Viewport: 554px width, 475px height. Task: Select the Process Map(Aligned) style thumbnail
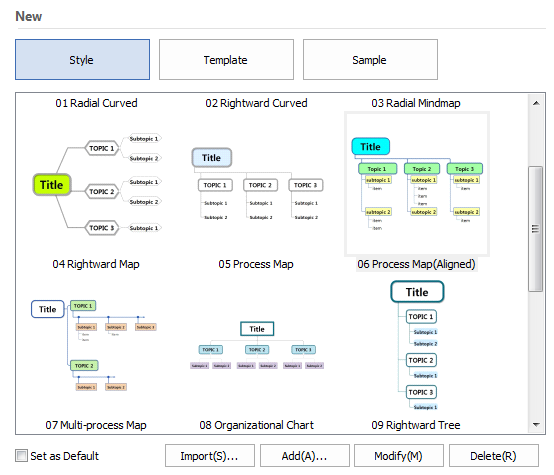pyautogui.click(x=417, y=183)
